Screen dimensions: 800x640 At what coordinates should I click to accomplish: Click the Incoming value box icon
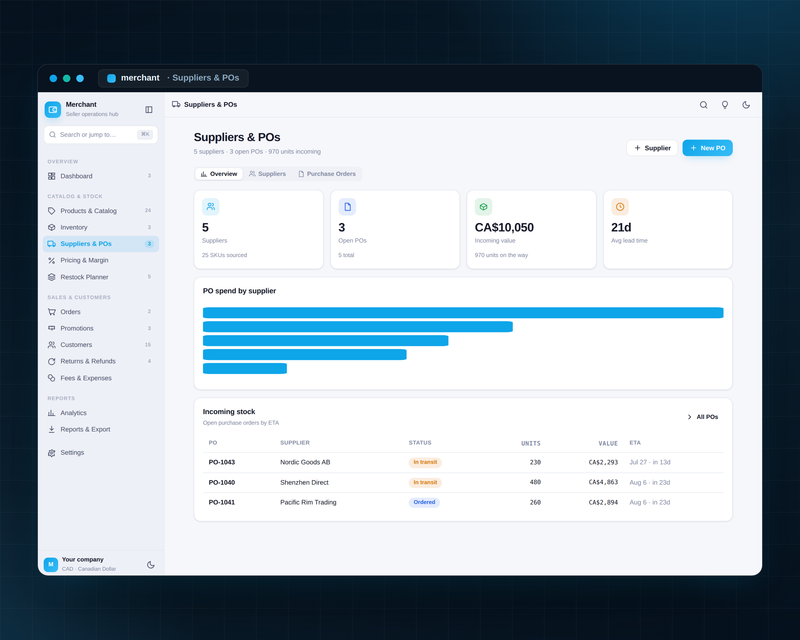click(x=483, y=207)
